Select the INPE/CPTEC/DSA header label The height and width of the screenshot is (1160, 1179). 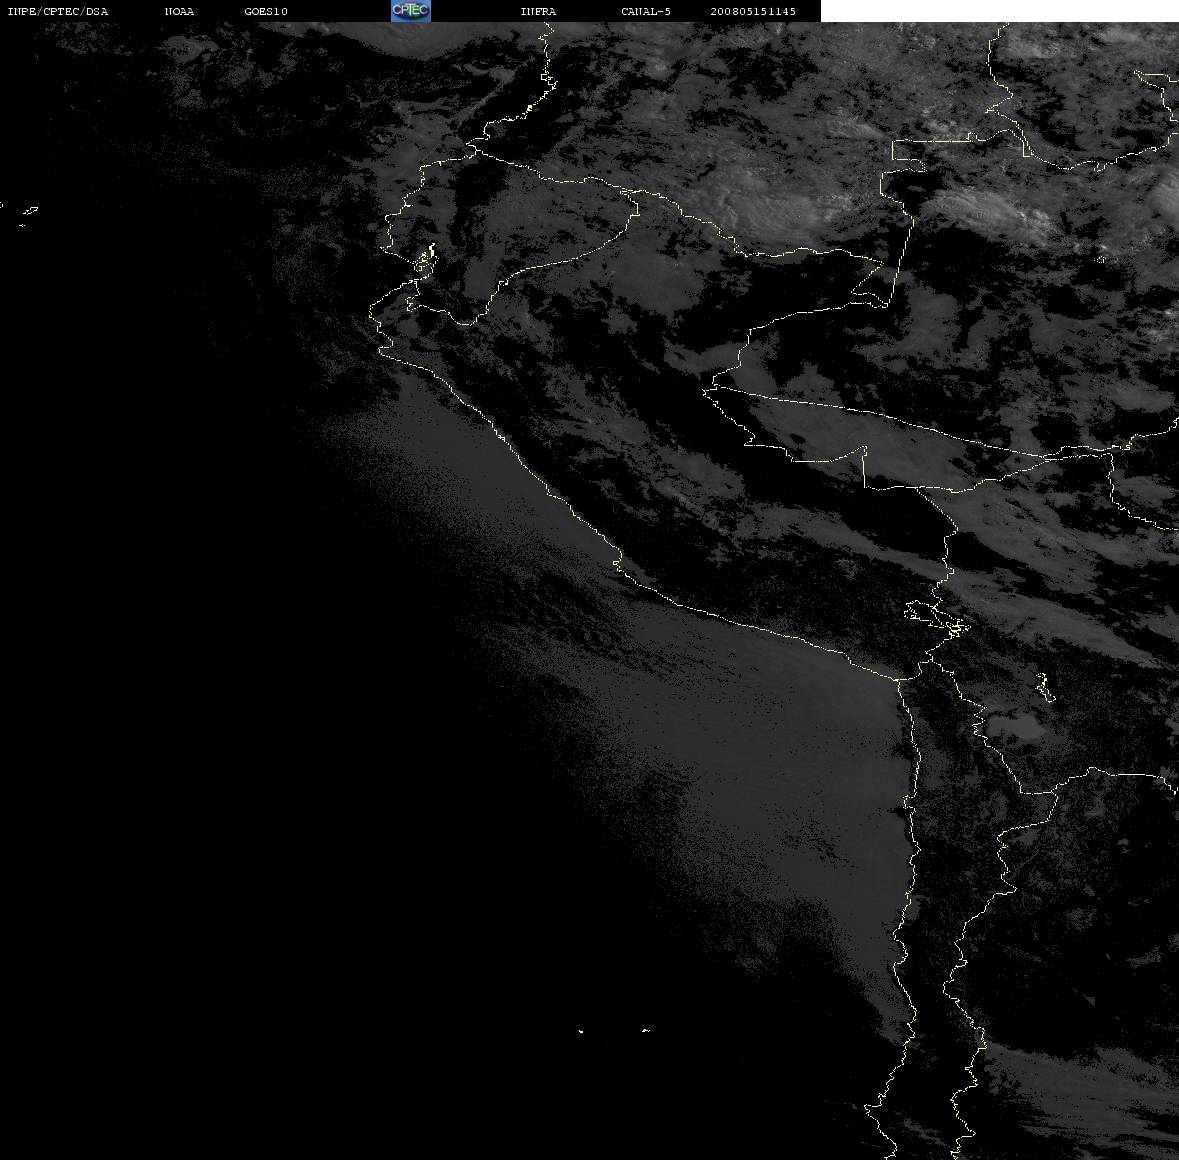pyautogui.click(x=57, y=11)
